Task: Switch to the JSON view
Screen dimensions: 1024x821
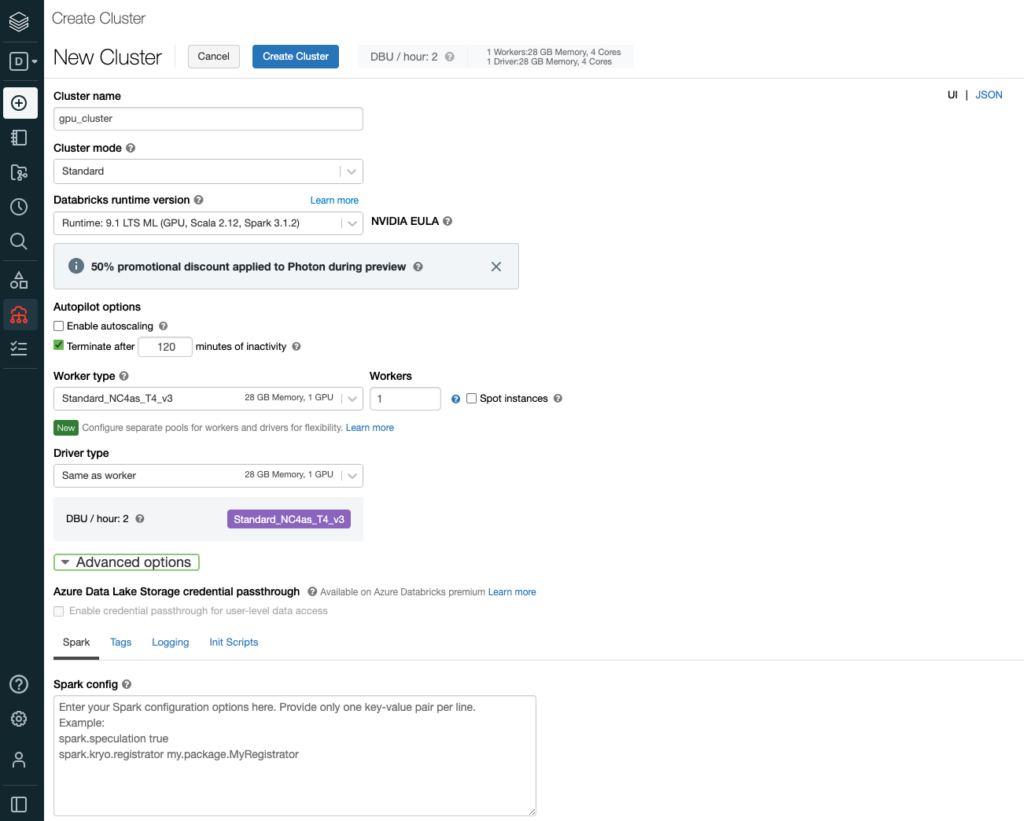Action: (988, 94)
